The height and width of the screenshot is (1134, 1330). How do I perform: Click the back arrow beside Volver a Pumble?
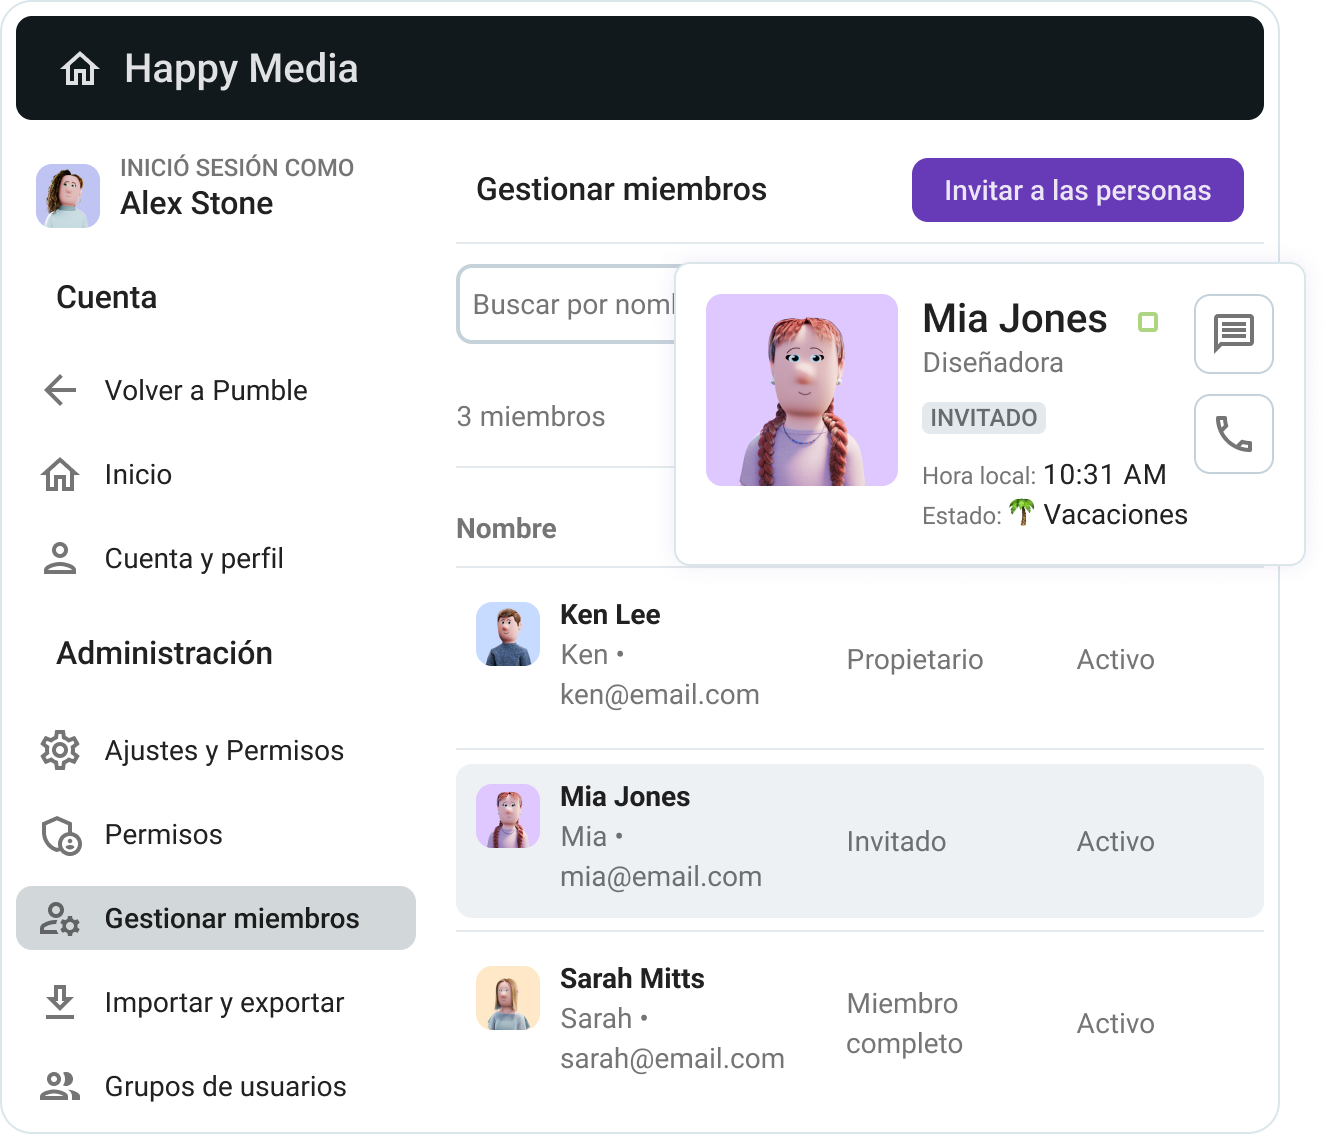[x=60, y=390]
